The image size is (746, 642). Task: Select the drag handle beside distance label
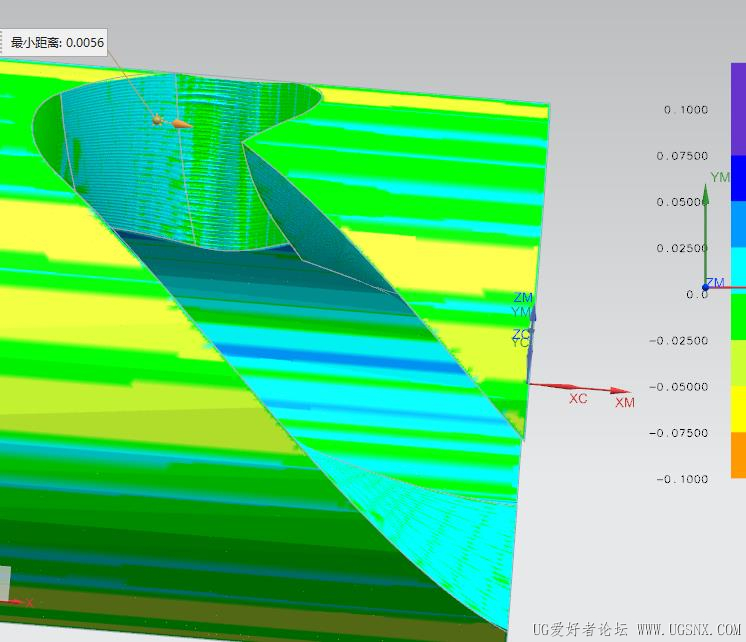pos(1,43)
